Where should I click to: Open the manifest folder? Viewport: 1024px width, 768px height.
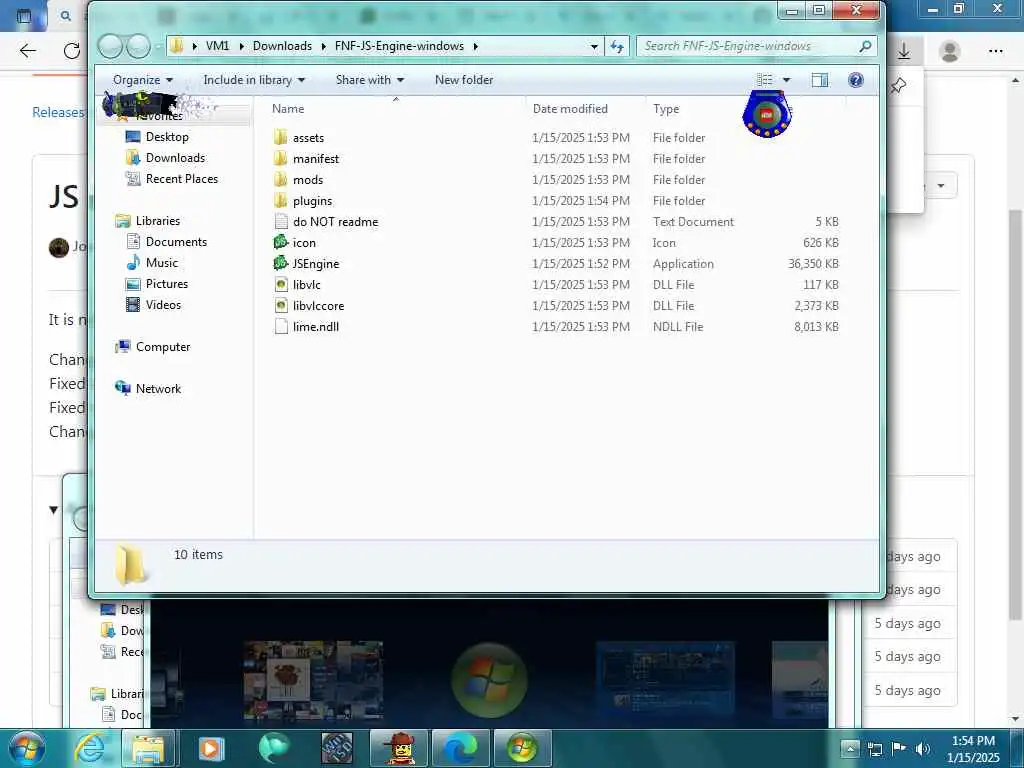coord(315,159)
